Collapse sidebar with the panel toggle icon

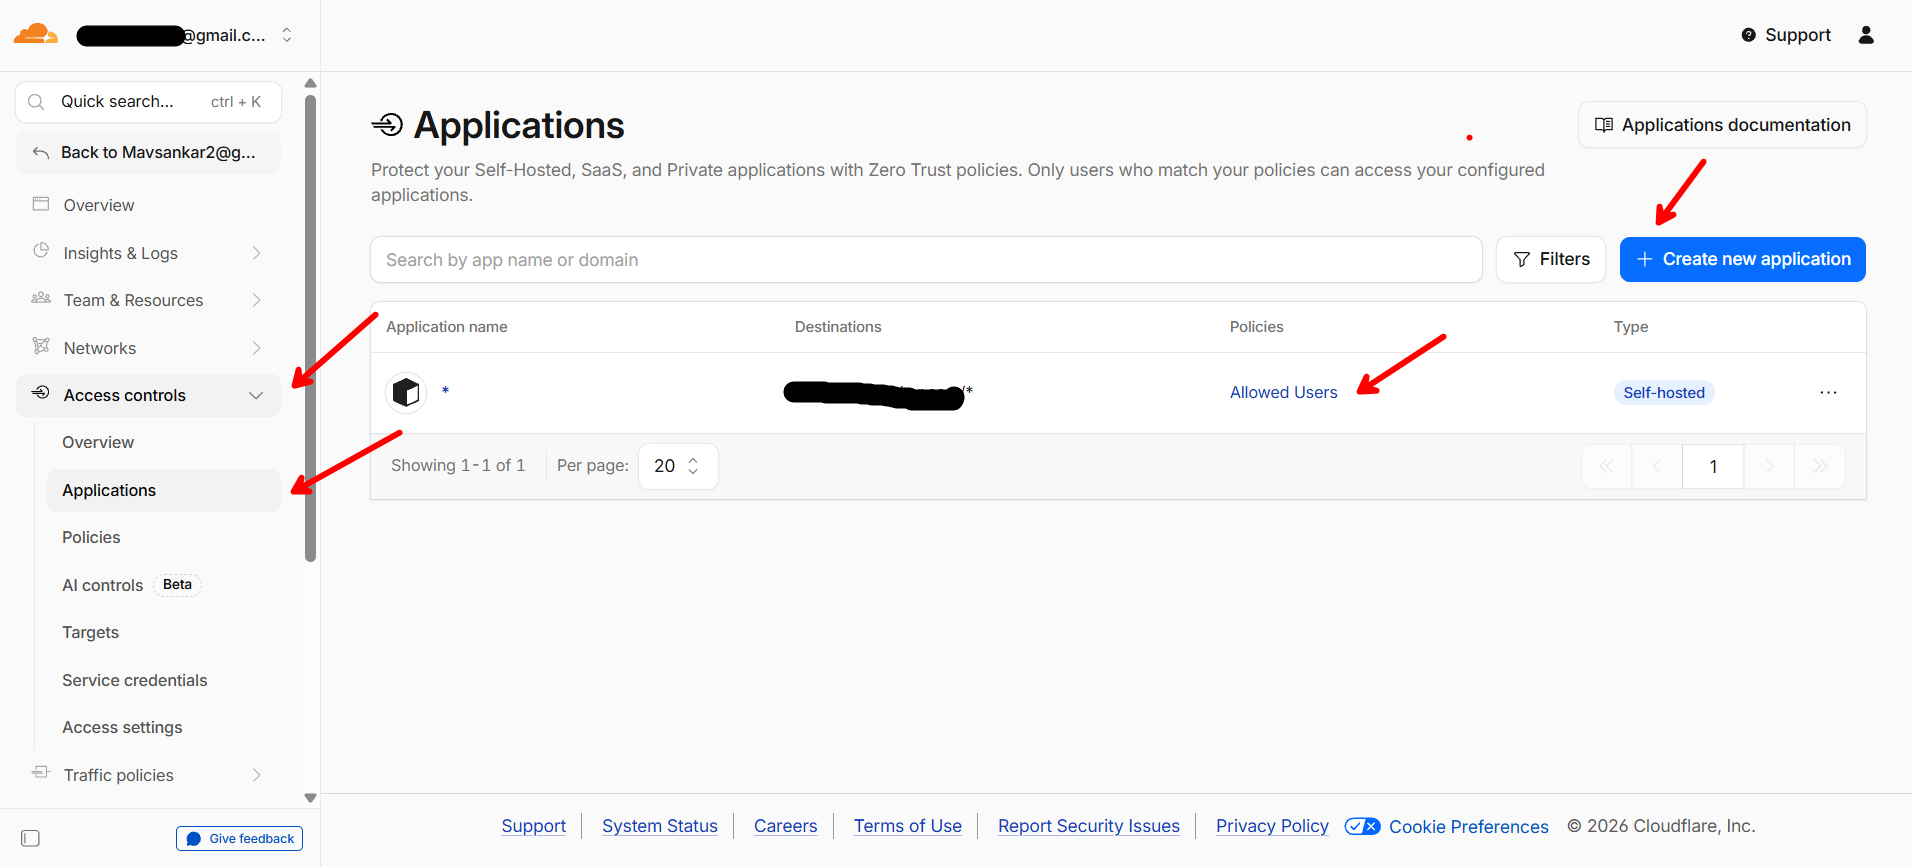click(30, 838)
